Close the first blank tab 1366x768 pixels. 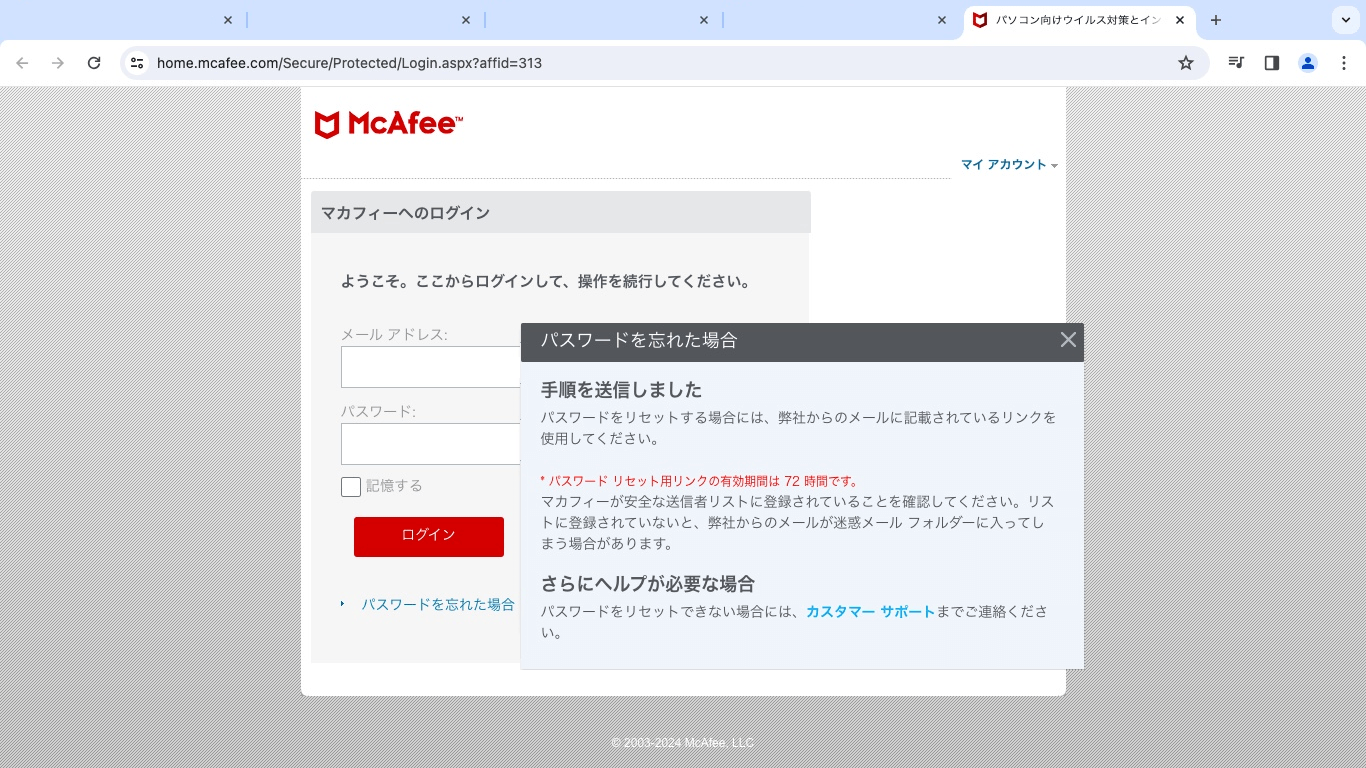[228, 20]
